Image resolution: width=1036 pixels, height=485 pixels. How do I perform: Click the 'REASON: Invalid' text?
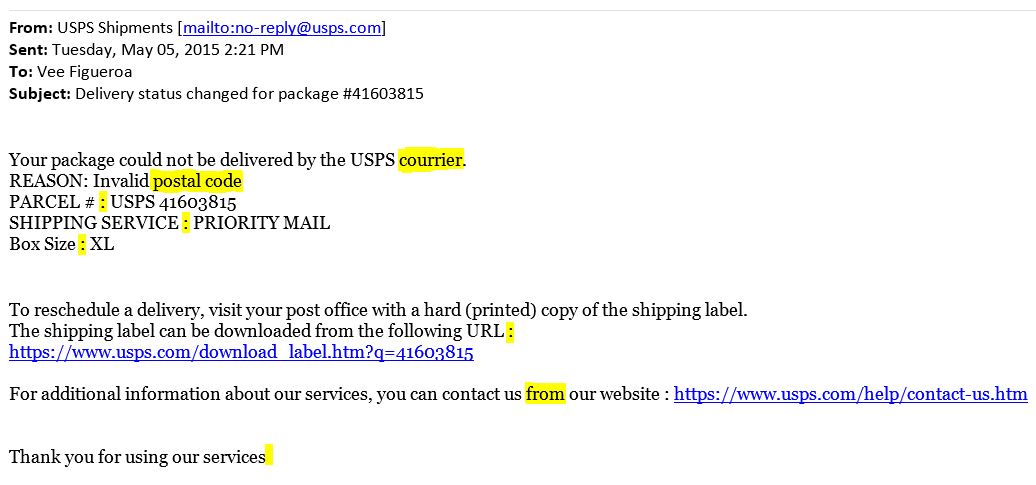pos(79,181)
